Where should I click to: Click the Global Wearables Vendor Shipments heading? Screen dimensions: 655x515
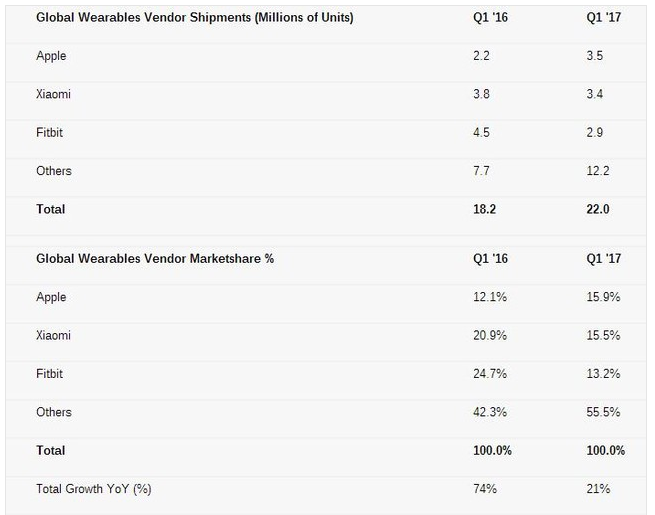pyautogui.click(x=195, y=18)
